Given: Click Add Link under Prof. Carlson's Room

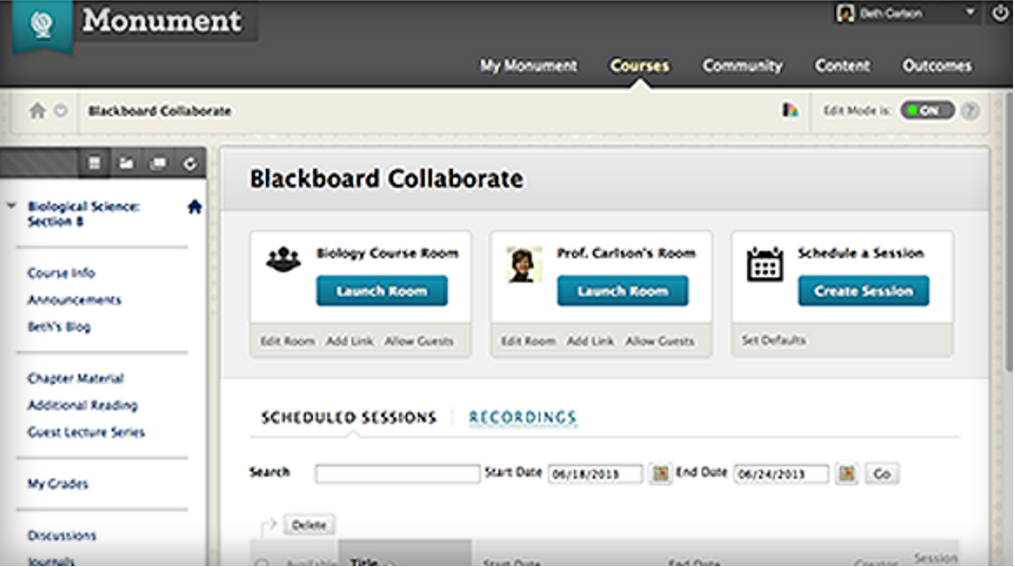Looking at the screenshot, I should click(x=590, y=341).
